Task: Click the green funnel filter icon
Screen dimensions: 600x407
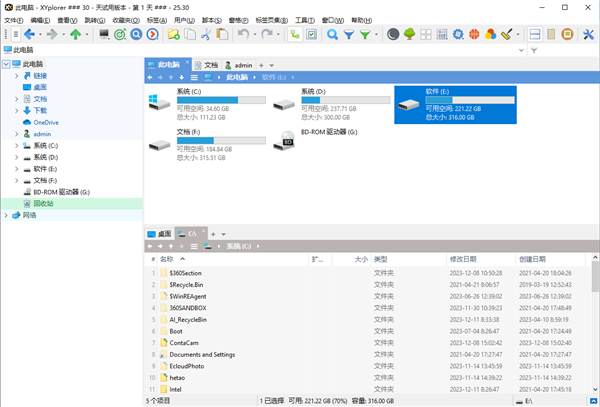Action: tap(365, 34)
